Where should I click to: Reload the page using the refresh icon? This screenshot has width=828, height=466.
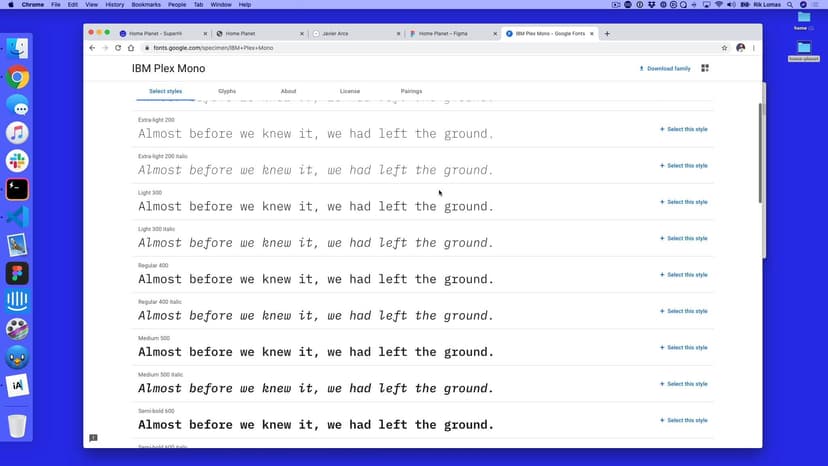(118, 48)
